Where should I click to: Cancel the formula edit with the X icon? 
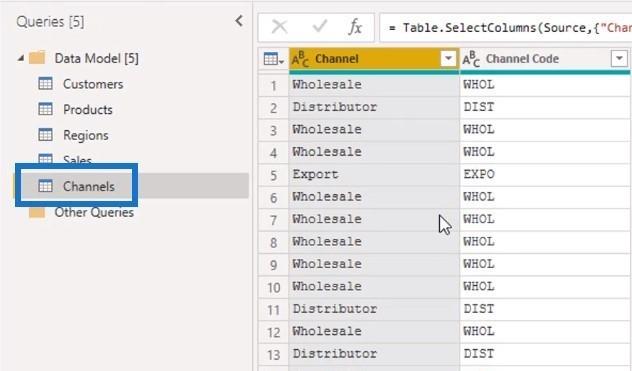click(x=279, y=27)
